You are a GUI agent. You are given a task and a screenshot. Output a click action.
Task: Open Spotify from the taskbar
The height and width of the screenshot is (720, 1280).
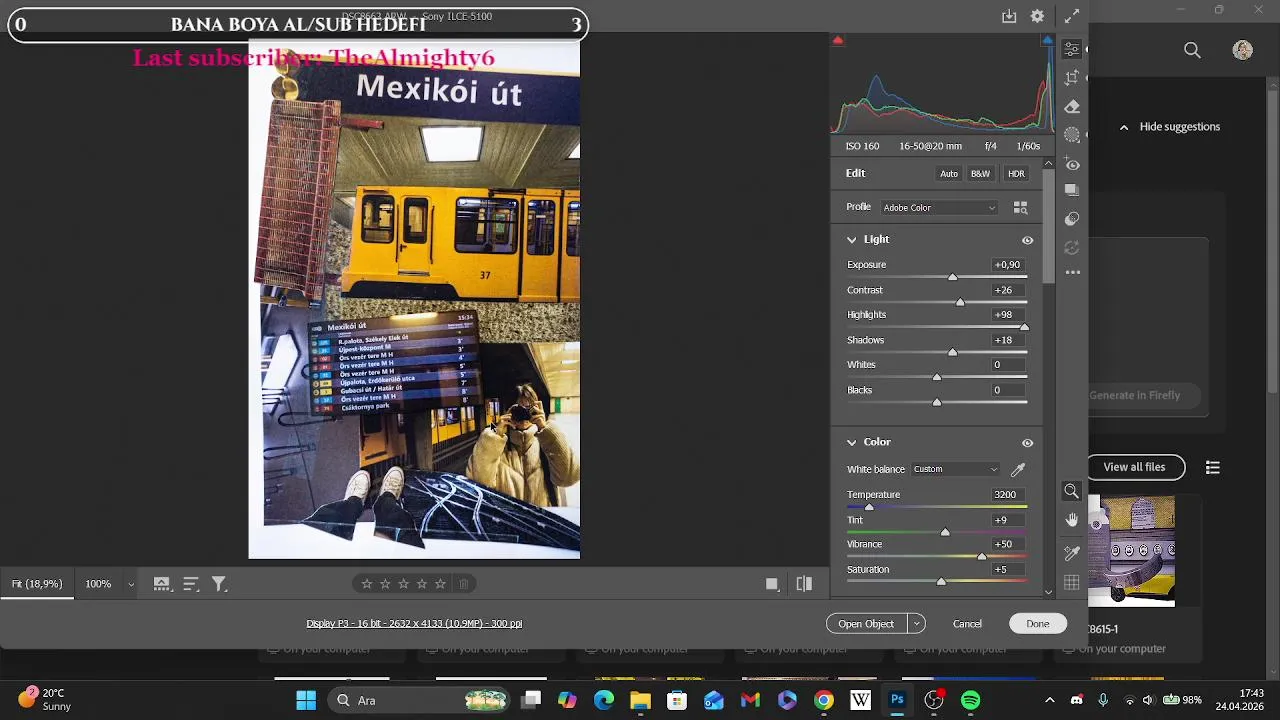970,700
